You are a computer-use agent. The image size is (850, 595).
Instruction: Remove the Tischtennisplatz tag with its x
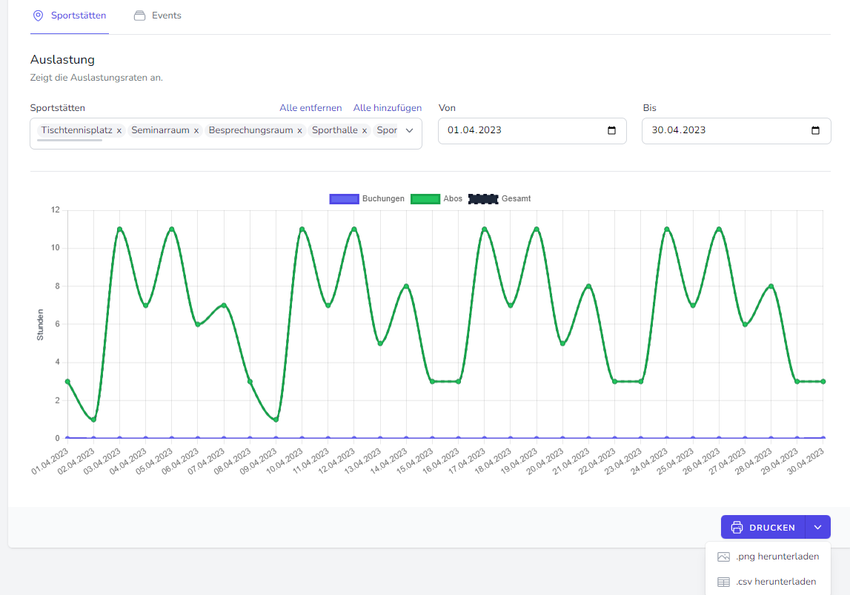pyautogui.click(x=119, y=131)
